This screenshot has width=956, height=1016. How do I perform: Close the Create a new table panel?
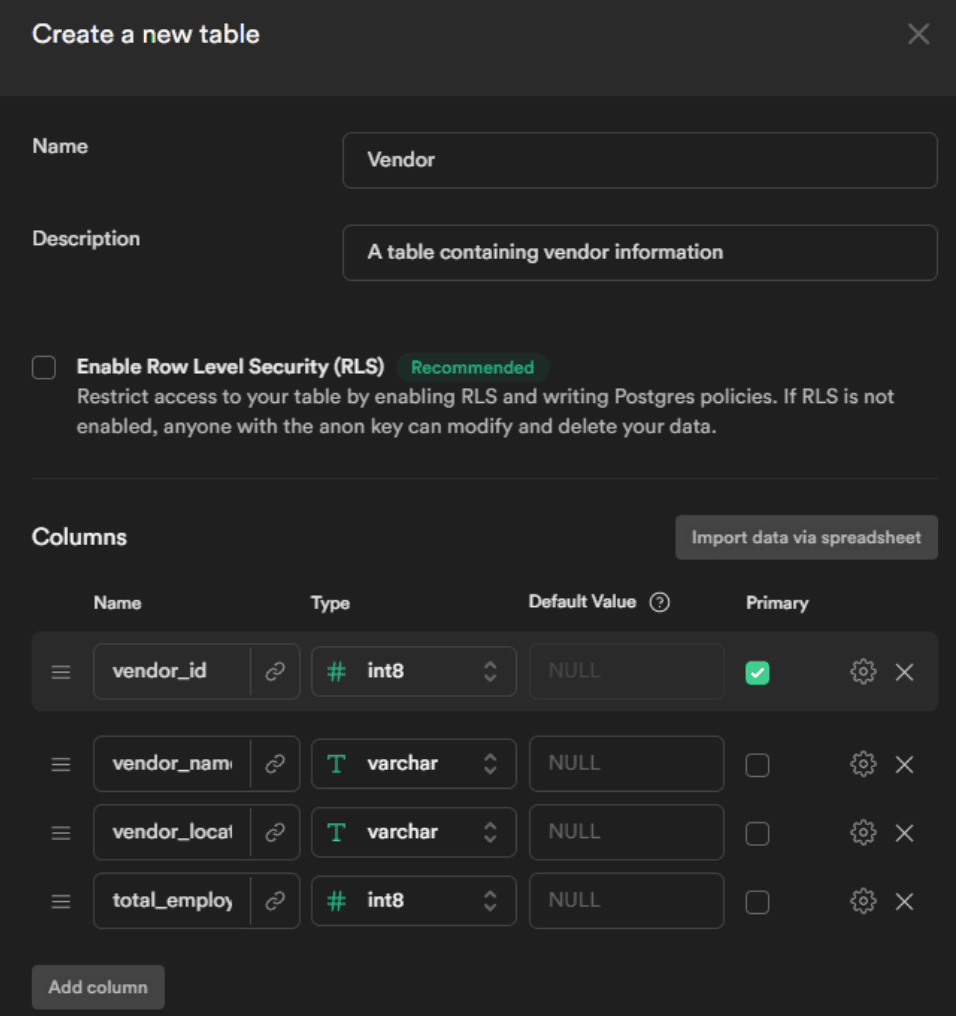point(918,35)
